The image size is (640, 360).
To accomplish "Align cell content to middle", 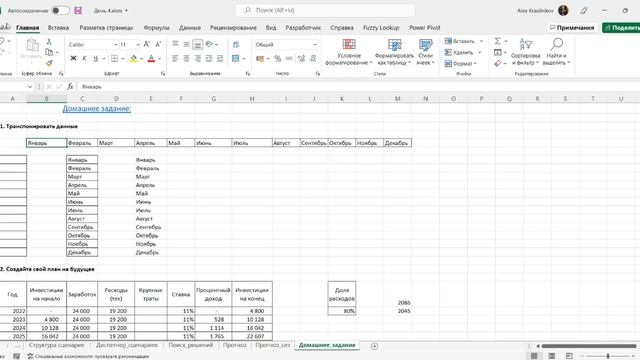I will 187,44.
